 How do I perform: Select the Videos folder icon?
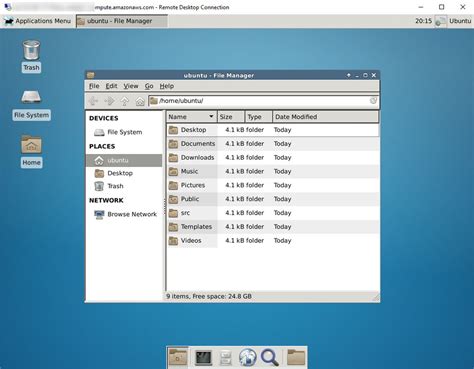coord(173,240)
